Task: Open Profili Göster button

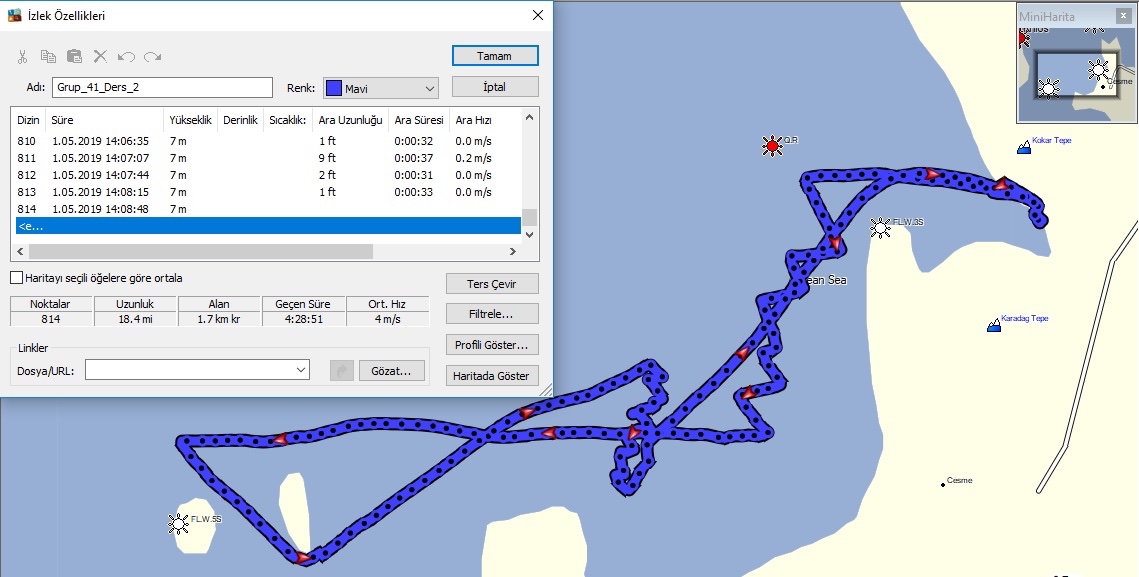Action: [x=492, y=344]
